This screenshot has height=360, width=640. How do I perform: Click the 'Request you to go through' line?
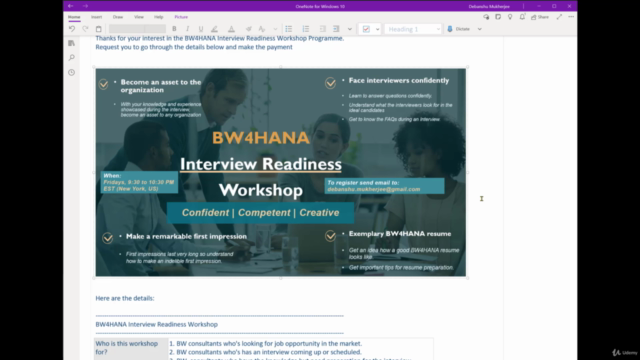(194, 47)
